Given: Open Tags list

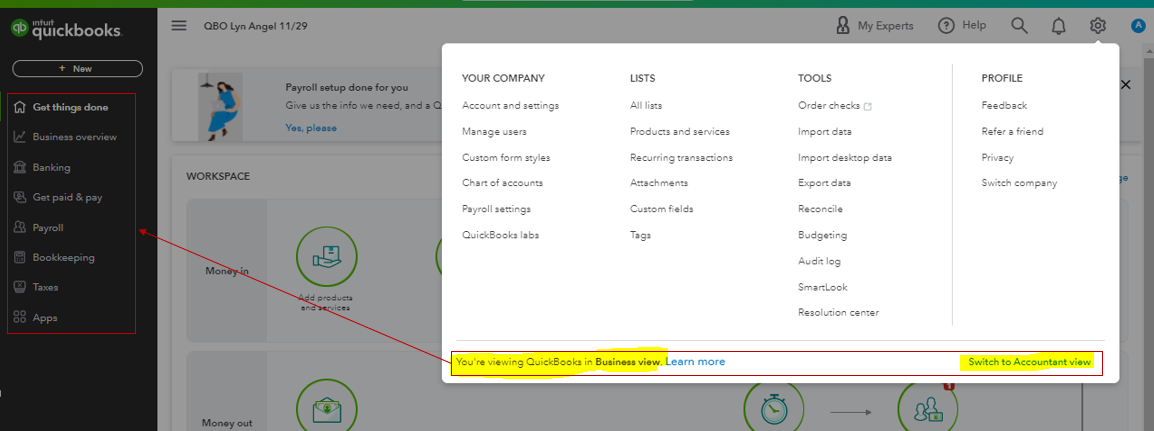Looking at the screenshot, I should (x=640, y=235).
